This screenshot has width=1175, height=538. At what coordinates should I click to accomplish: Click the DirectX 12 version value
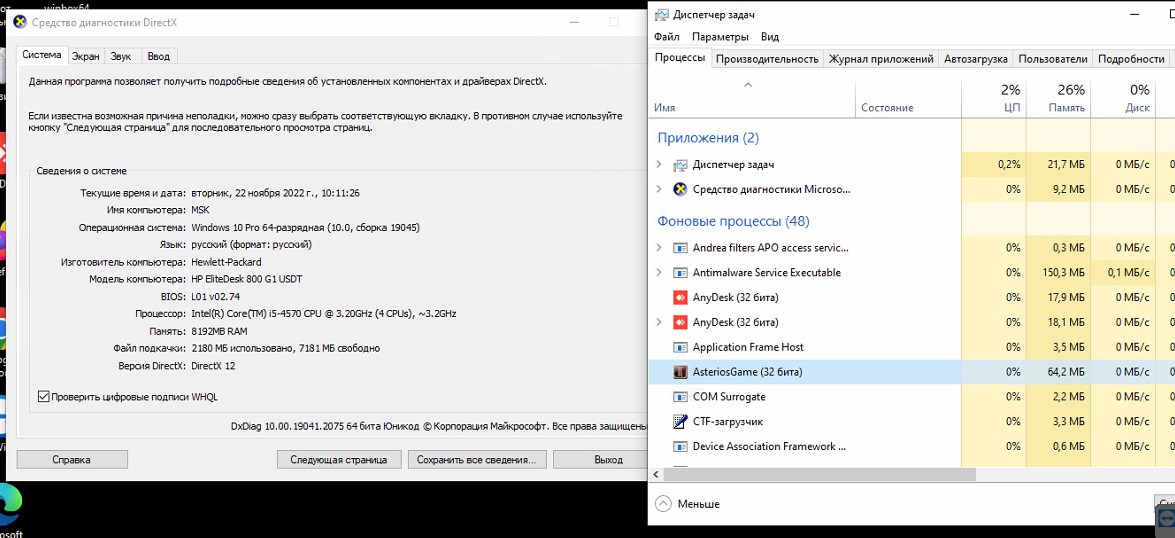[214, 366]
